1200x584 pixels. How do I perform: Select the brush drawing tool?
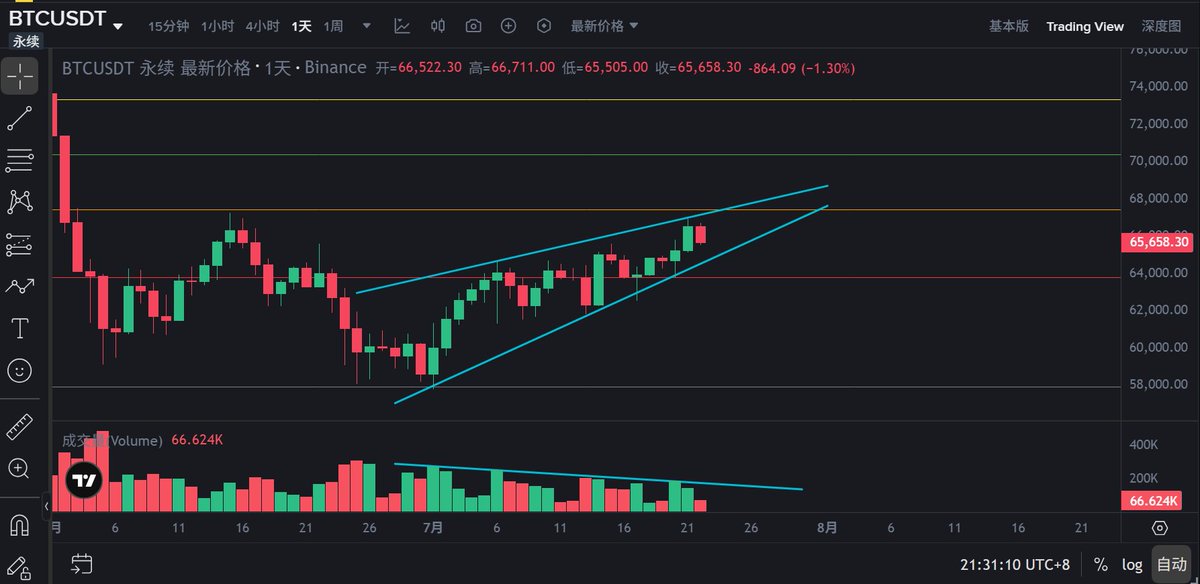click(x=19, y=286)
